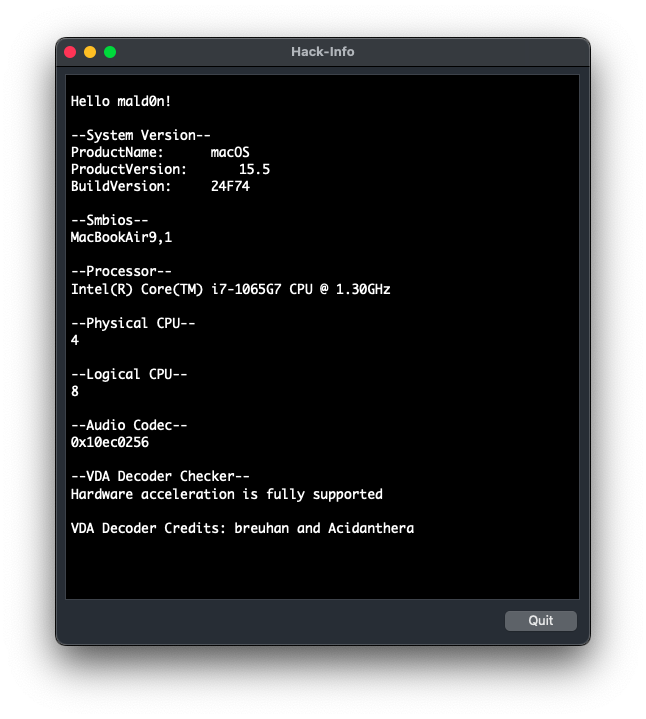646x719 pixels.
Task: Close the Hack-Info window with the red button
Action: click(x=70, y=52)
